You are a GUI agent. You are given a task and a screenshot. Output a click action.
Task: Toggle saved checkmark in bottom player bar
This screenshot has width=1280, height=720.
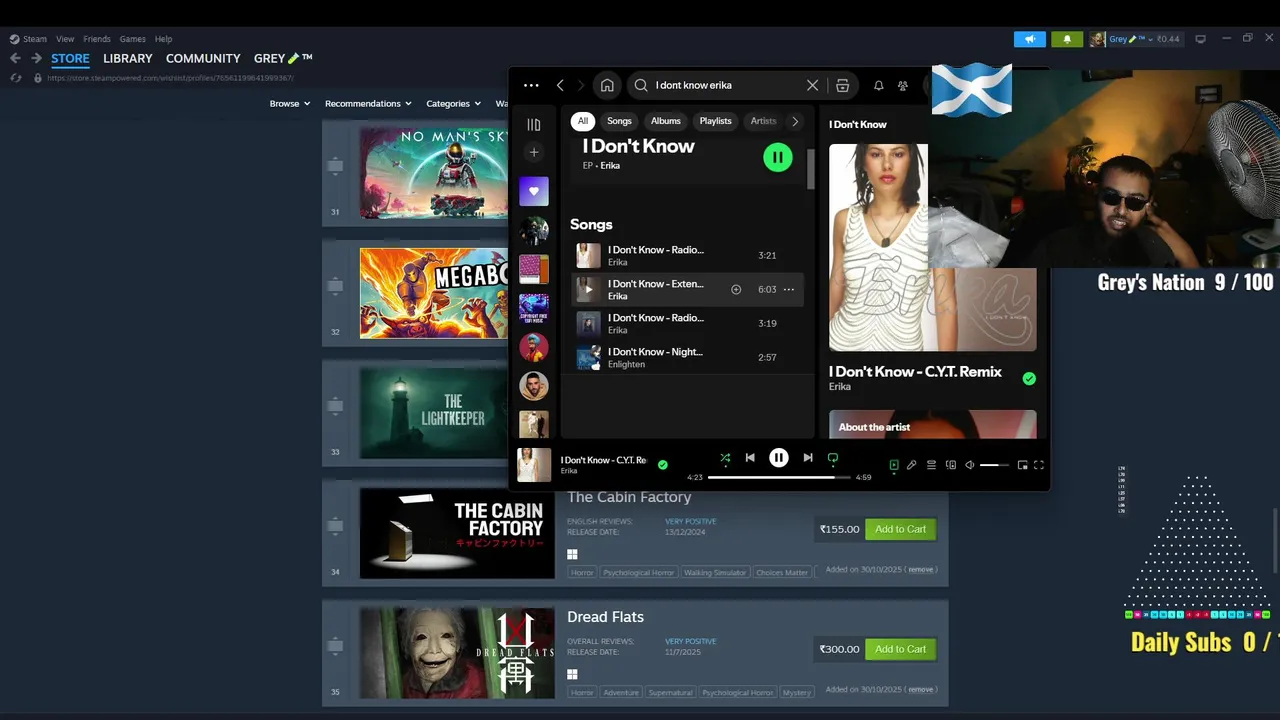pos(662,465)
